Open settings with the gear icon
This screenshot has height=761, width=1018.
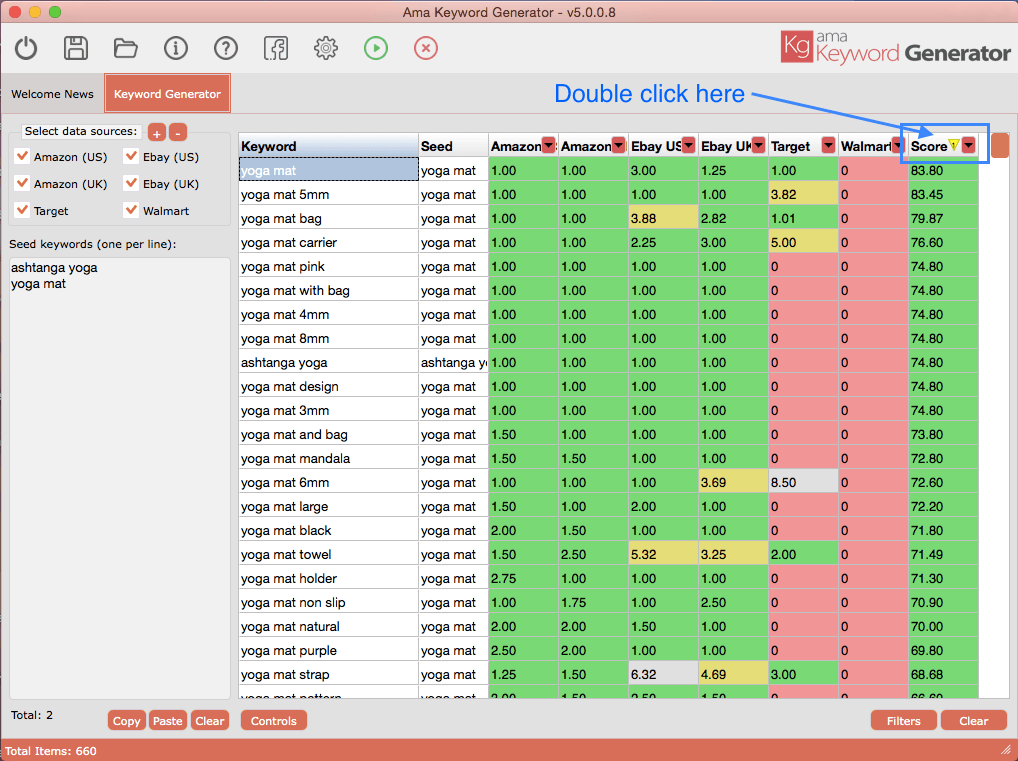coord(326,48)
